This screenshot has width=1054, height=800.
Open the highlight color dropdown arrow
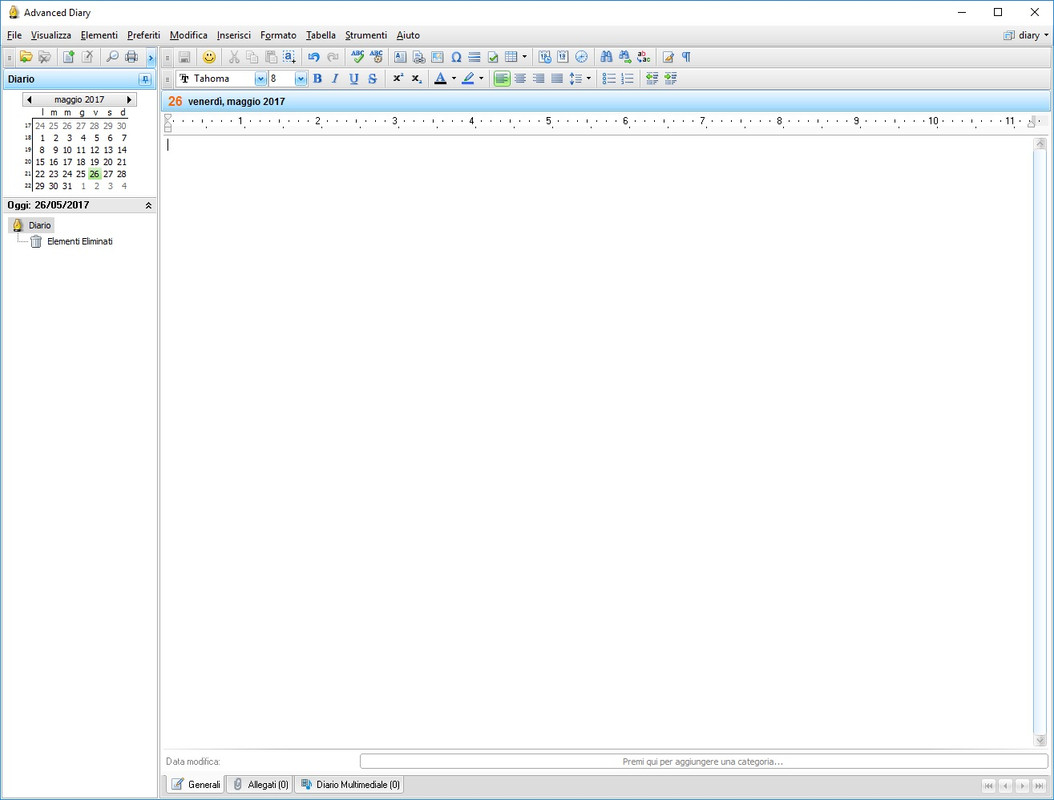pyautogui.click(x=481, y=79)
